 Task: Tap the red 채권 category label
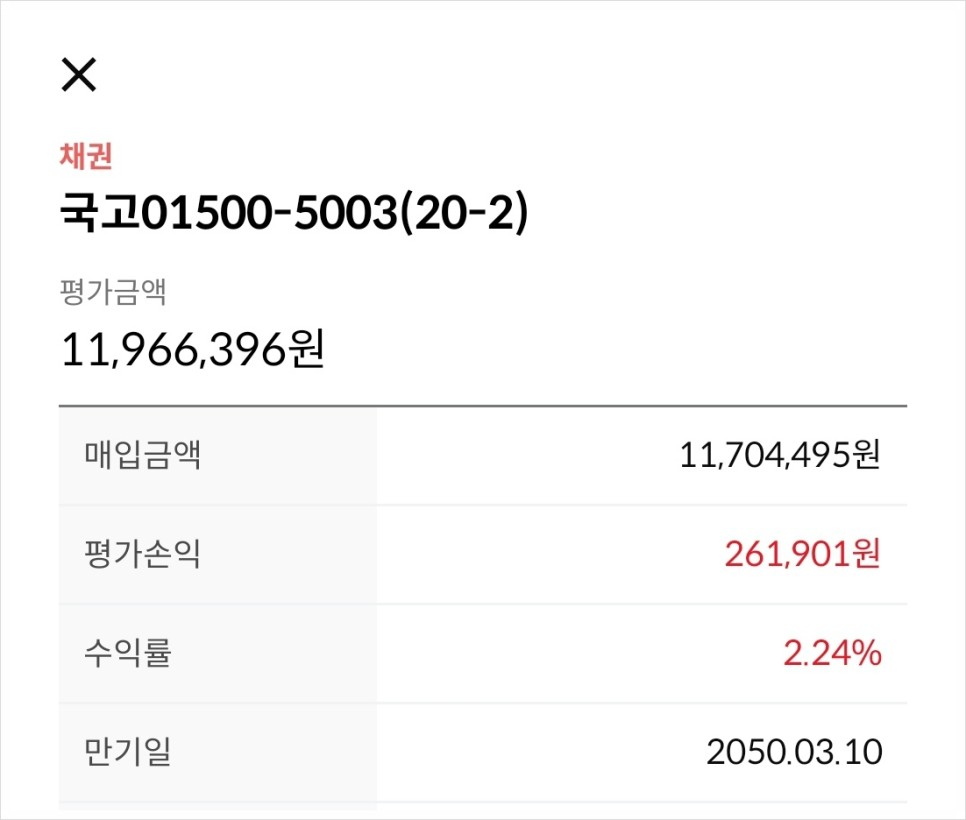[x=86, y=155]
